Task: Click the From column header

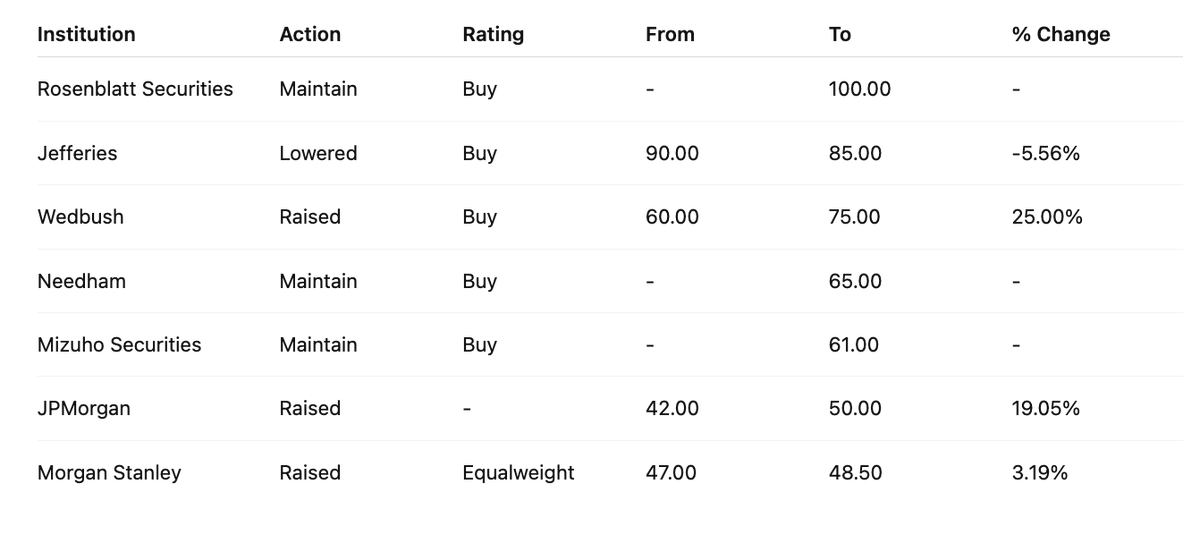Action: pyautogui.click(x=670, y=34)
